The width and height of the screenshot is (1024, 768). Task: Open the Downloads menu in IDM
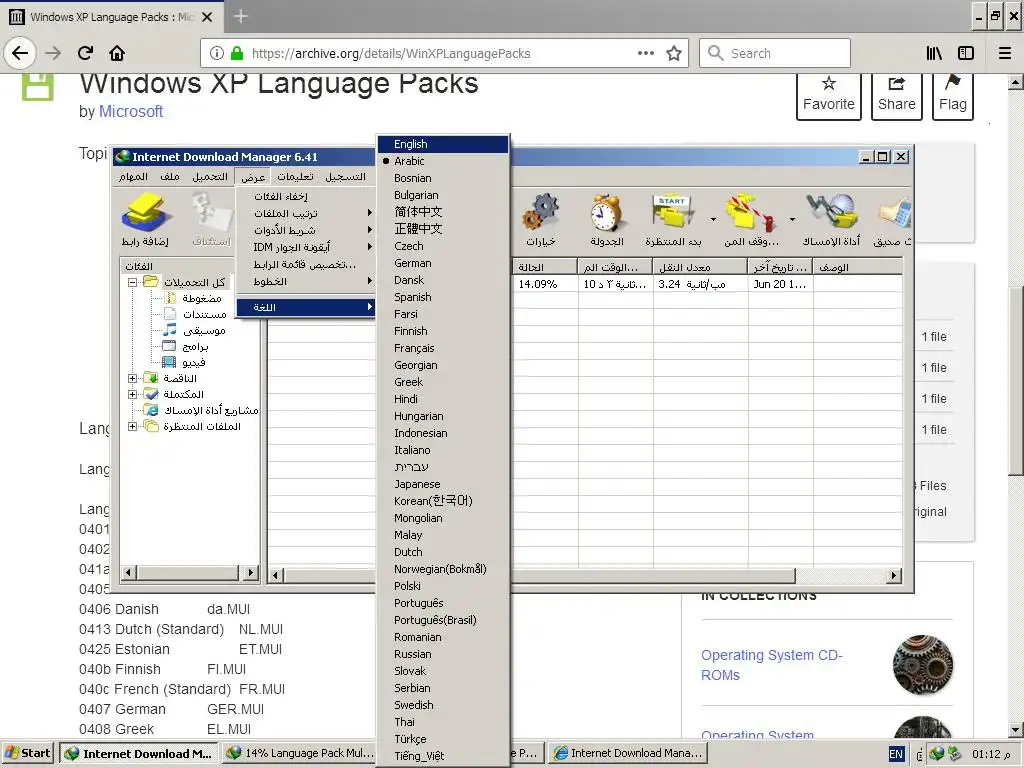[x=210, y=176]
